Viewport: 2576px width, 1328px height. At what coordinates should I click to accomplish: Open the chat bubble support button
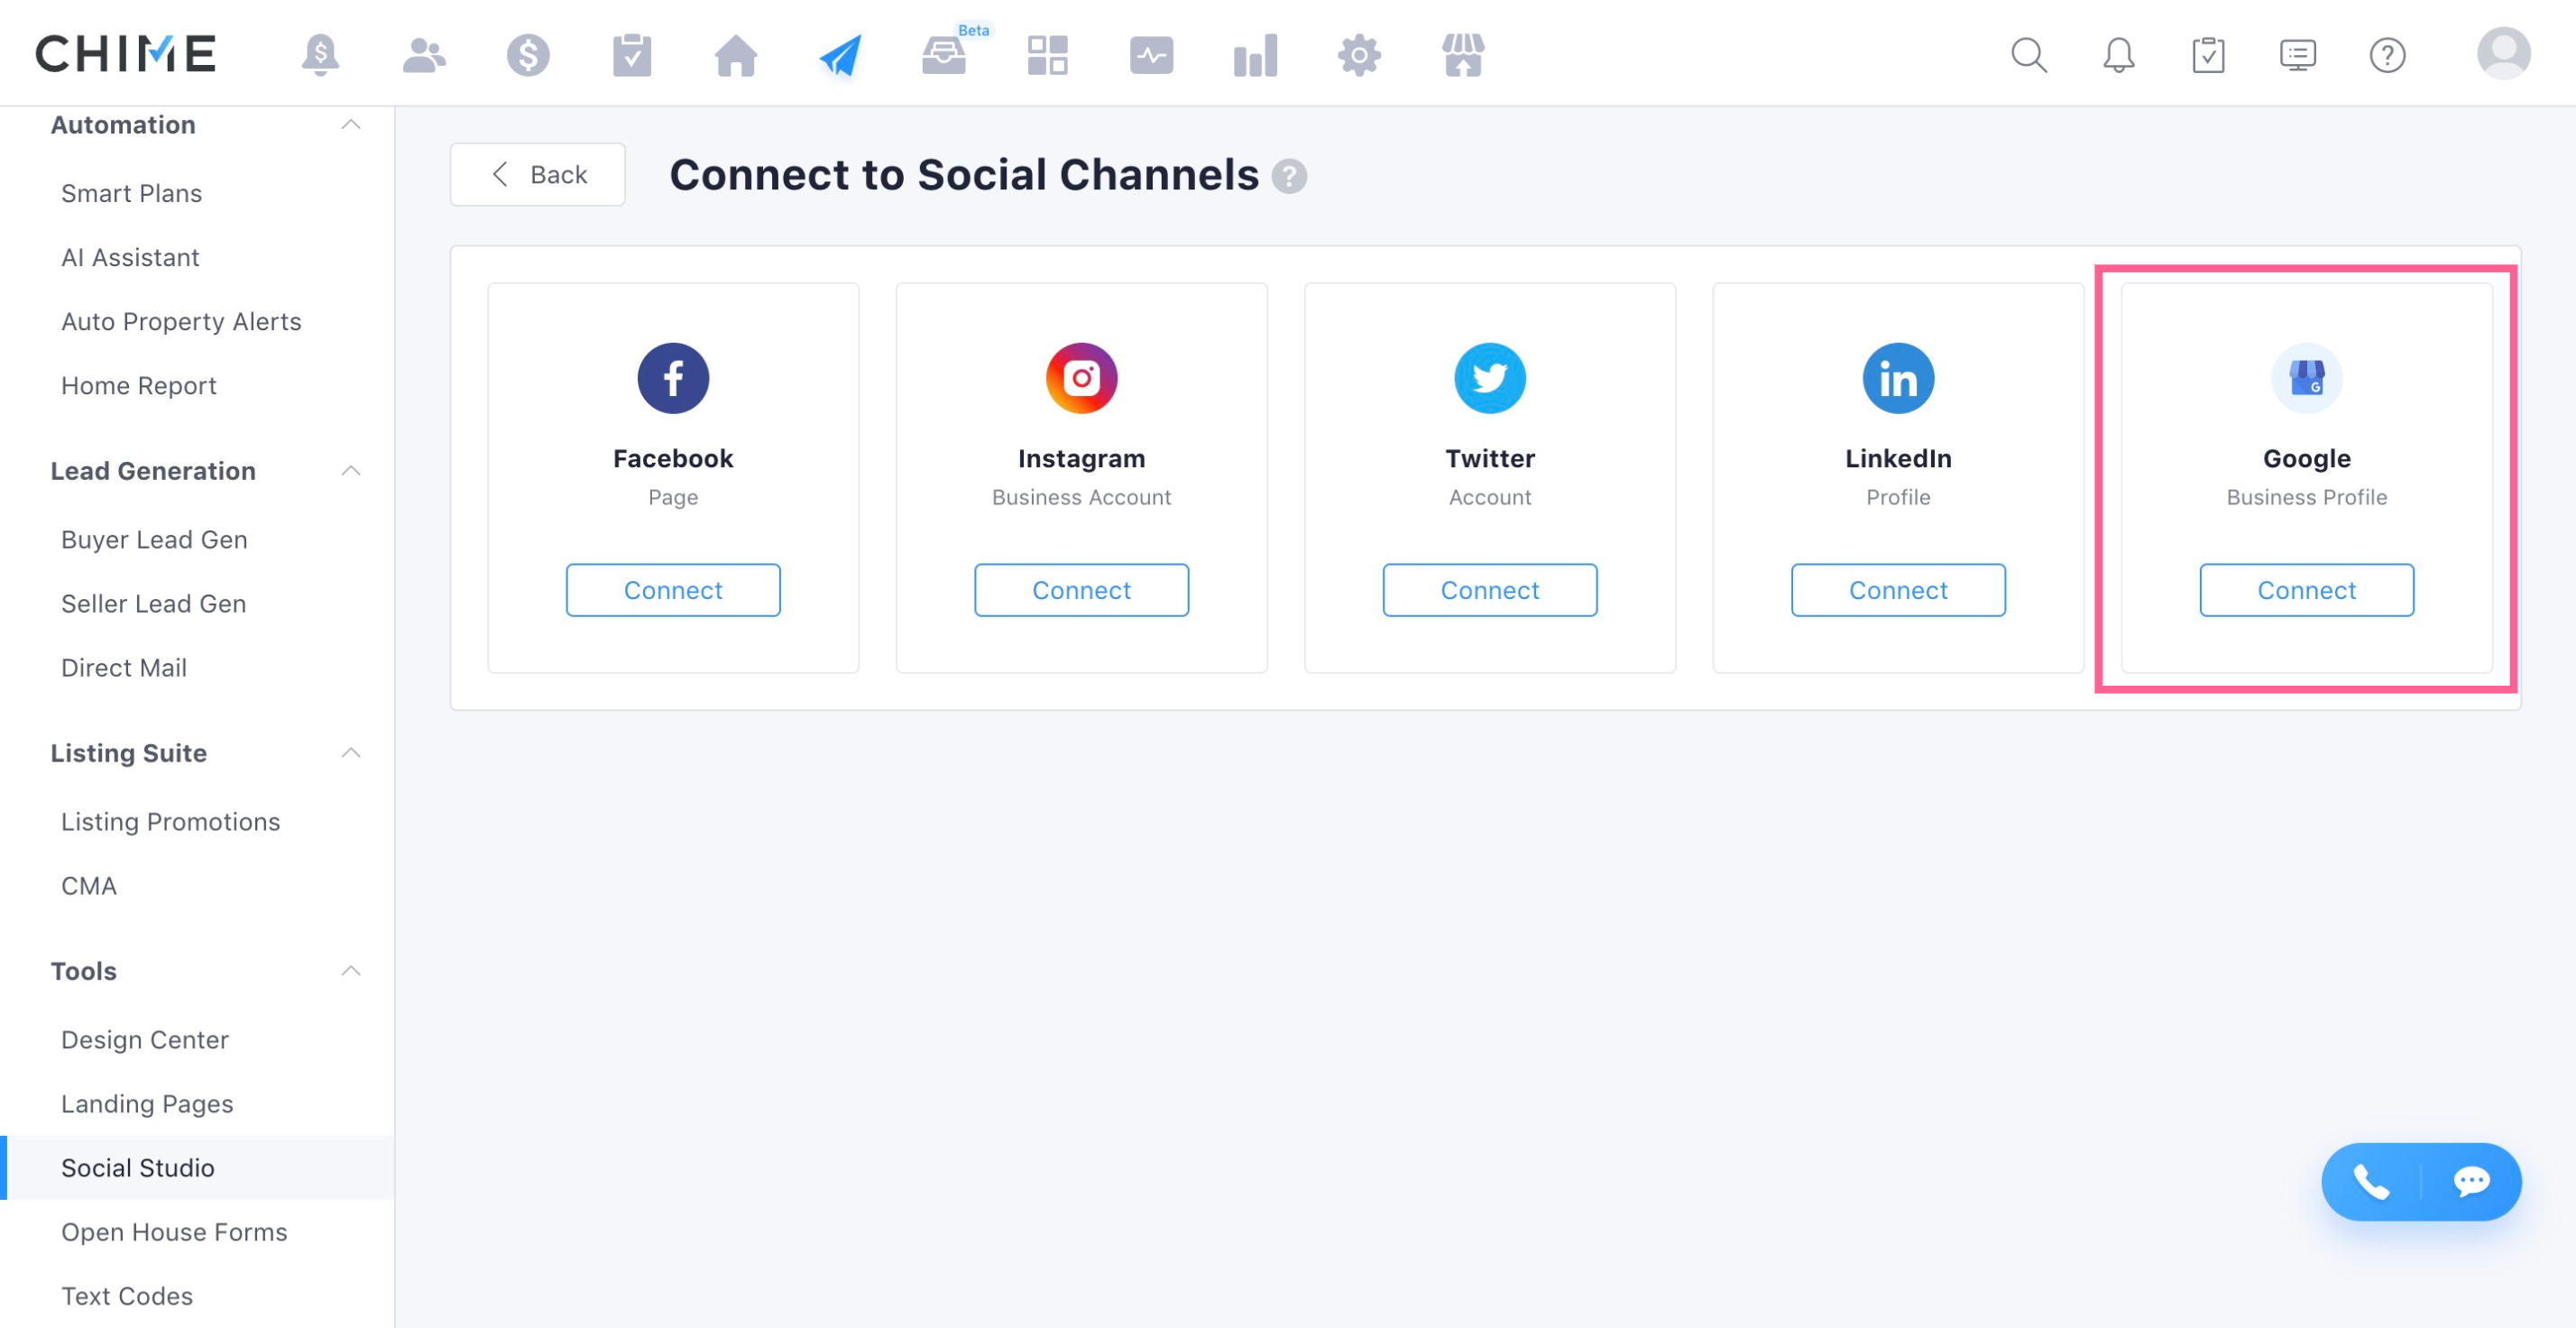[x=2471, y=1182]
